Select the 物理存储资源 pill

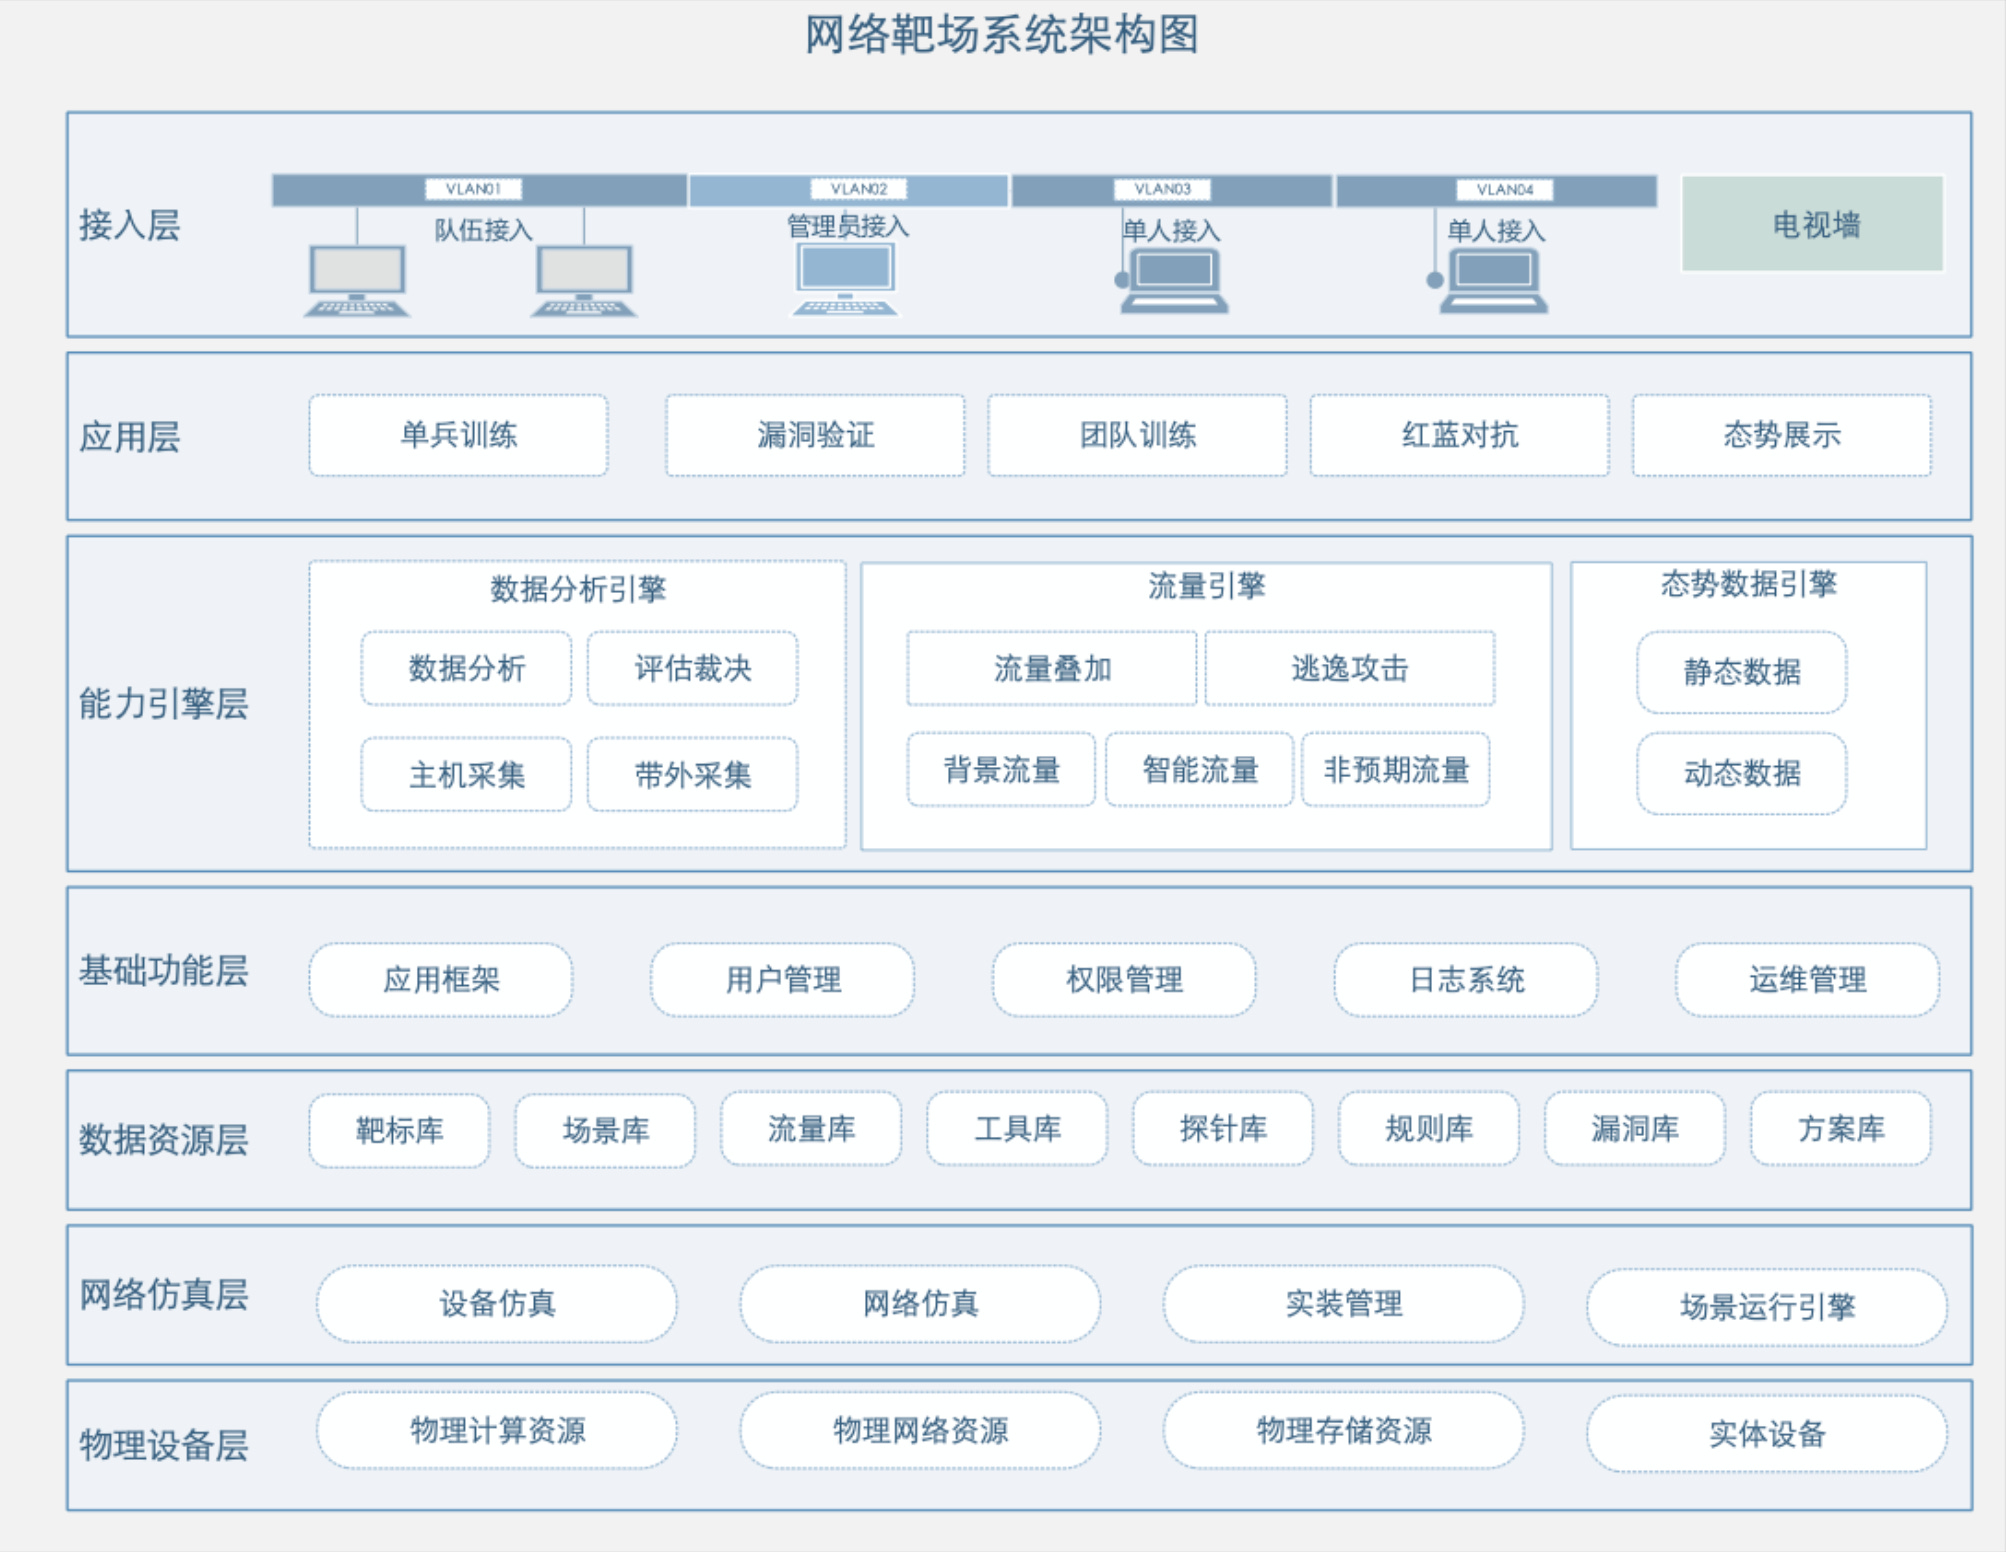[1343, 1430]
